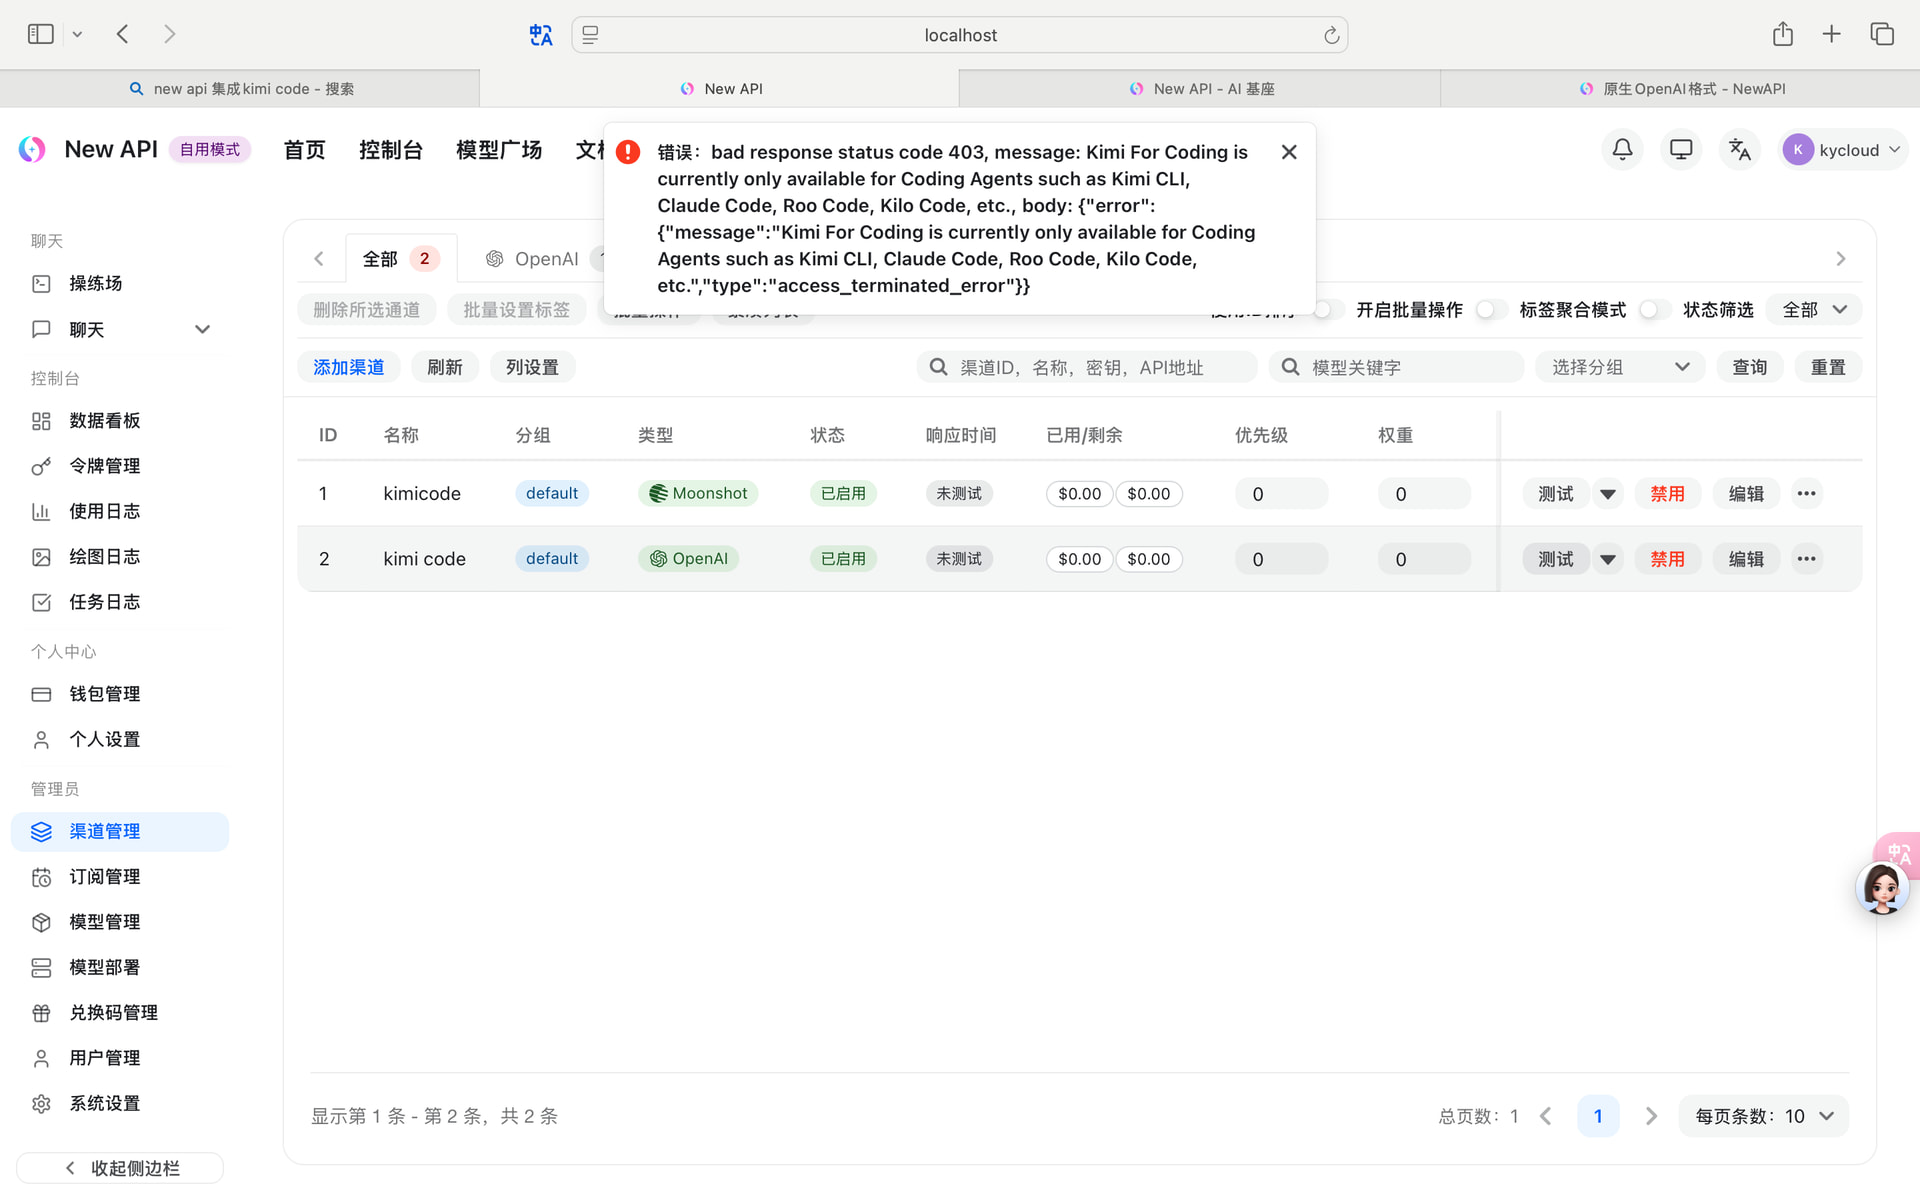Reload the localhost page
The width and height of the screenshot is (1920, 1200).
coord(1331,35)
